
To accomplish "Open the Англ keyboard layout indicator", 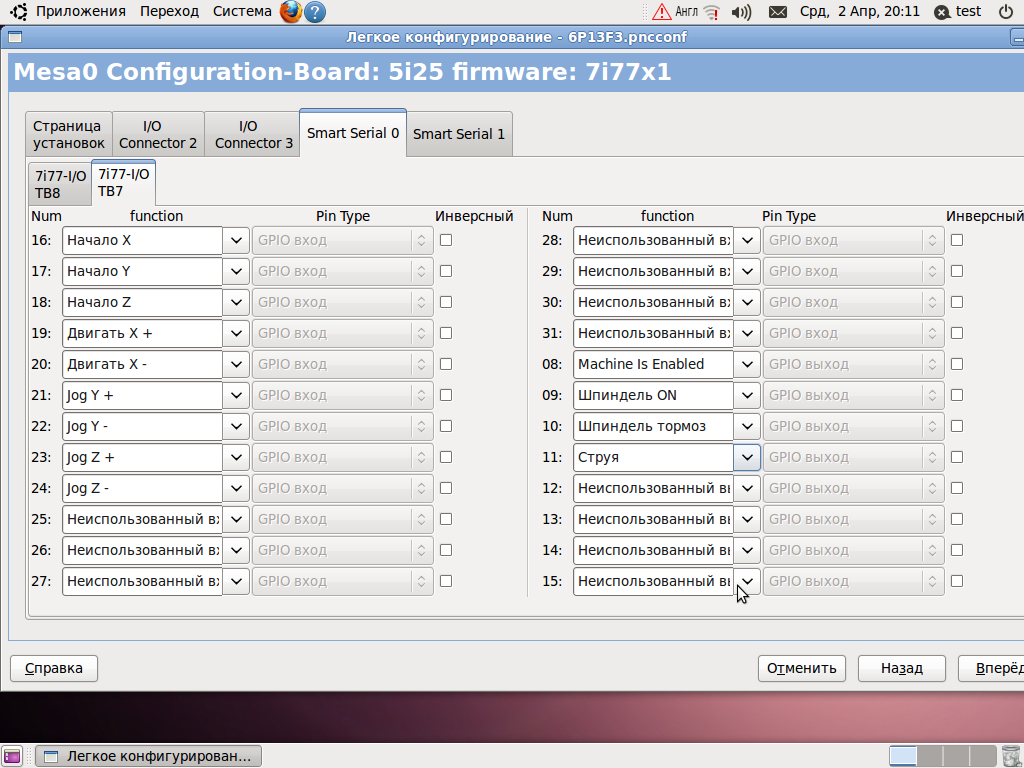I will coord(686,12).
